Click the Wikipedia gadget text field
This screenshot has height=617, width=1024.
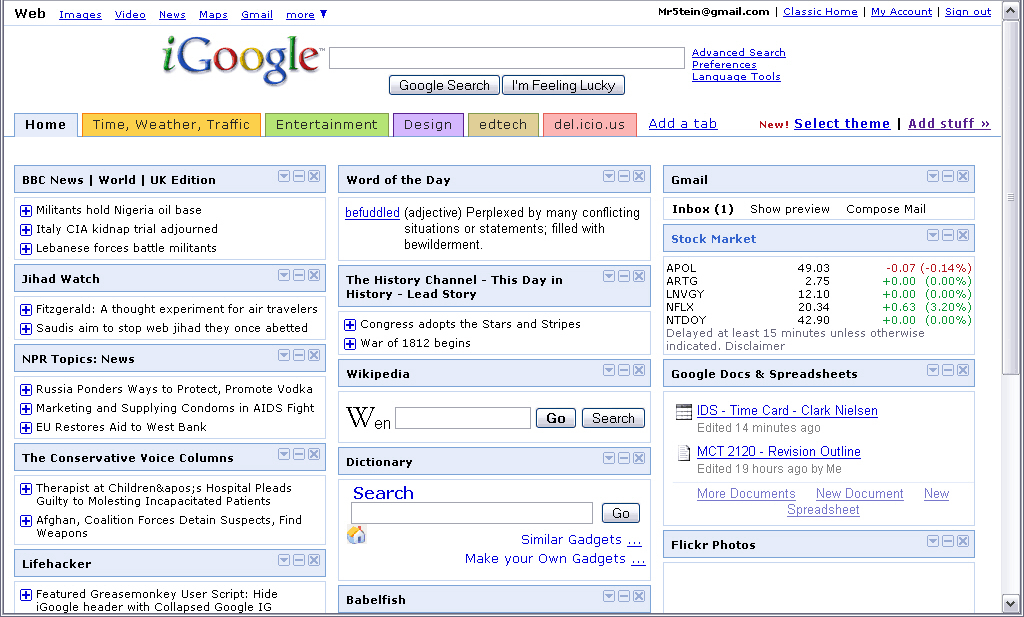[463, 418]
